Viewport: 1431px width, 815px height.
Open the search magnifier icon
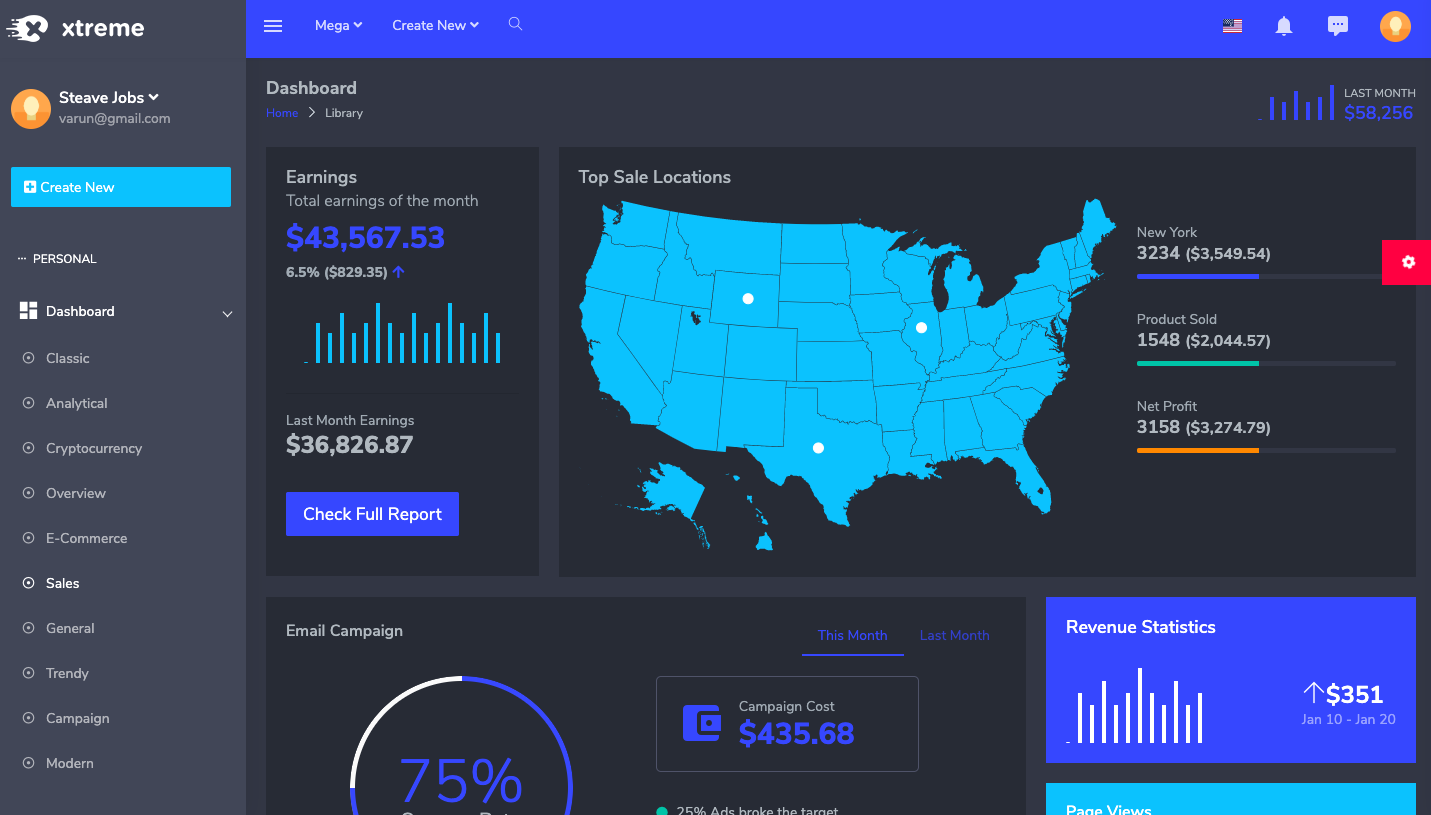pyautogui.click(x=515, y=24)
